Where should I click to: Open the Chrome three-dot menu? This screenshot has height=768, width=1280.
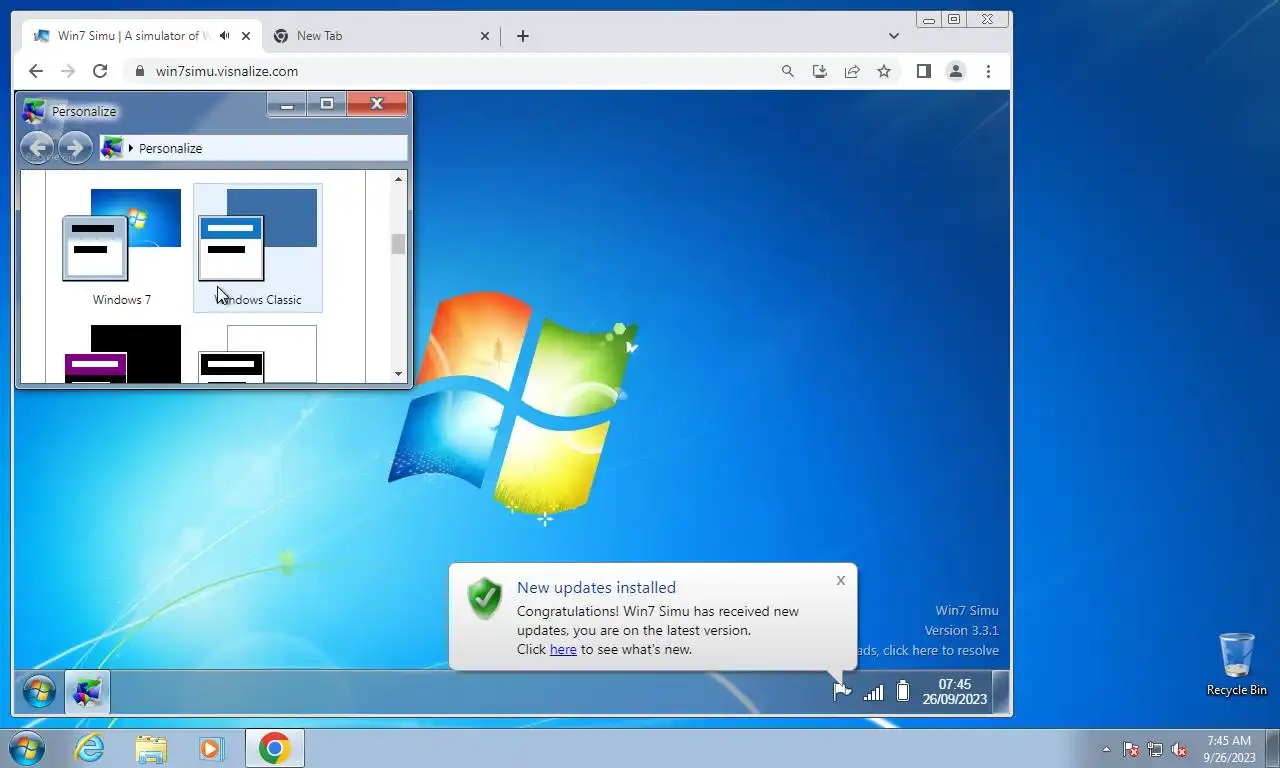(x=988, y=71)
